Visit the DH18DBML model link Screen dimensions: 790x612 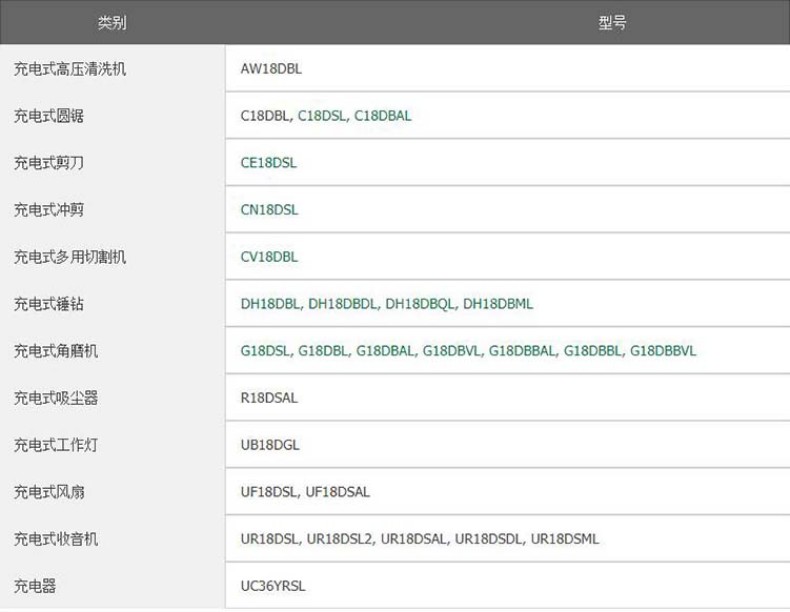[498, 304]
